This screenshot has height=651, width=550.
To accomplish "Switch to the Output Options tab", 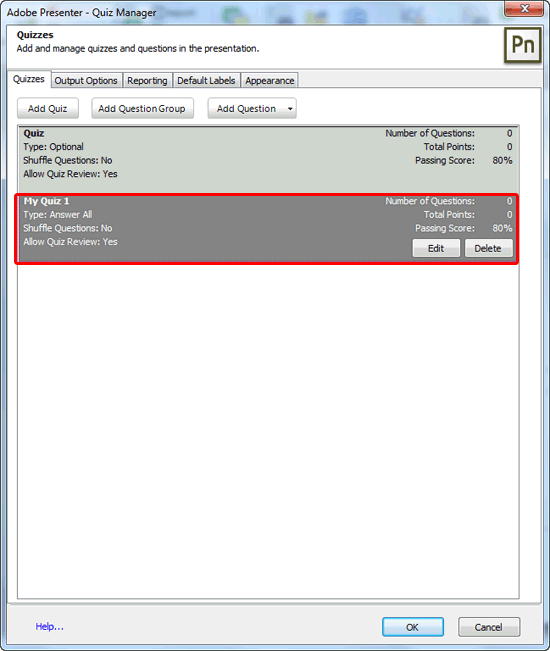I will (x=86, y=81).
